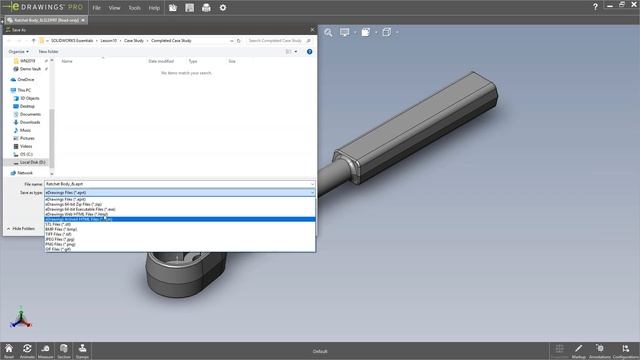Open the Tools menu
640x360 pixels.
134,8
